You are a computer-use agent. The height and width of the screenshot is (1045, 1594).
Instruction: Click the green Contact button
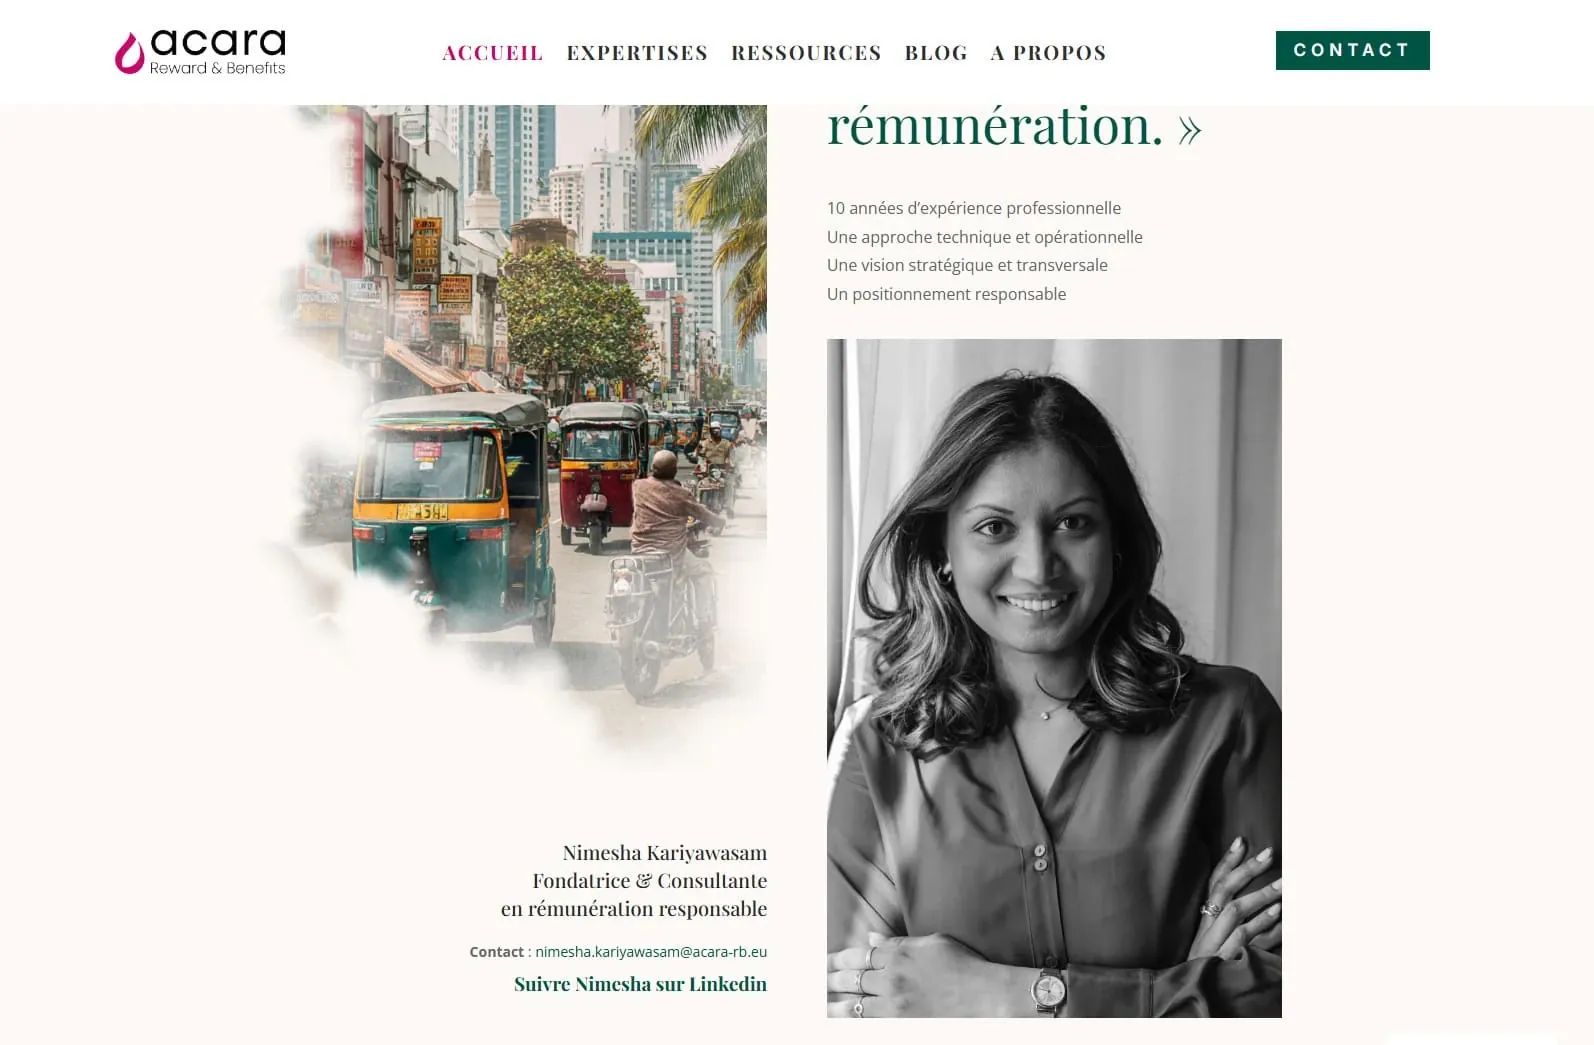click(x=1352, y=50)
